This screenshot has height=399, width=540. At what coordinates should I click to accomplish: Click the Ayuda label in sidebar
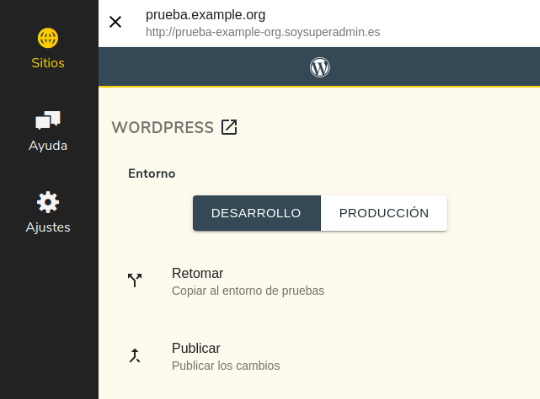coord(48,146)
